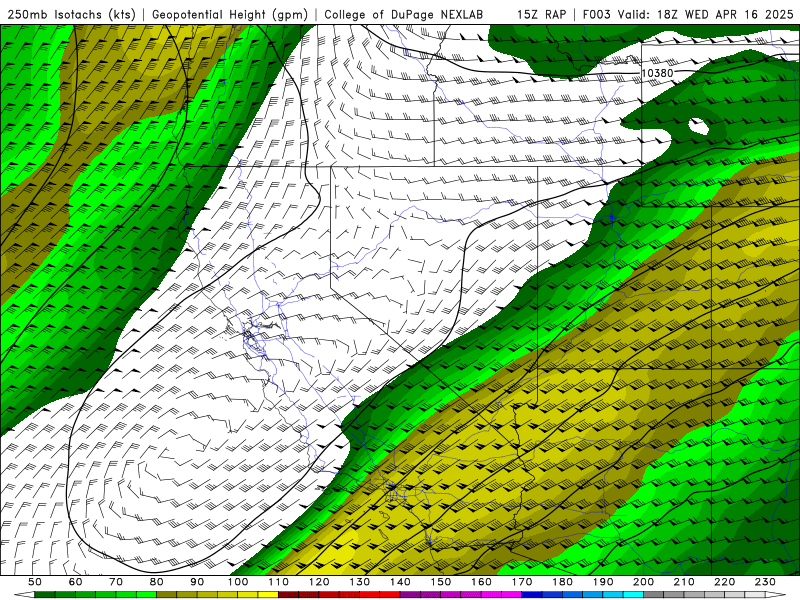The width and height of the screenshot is (800, 600).
Task: Click the 200 value on the legend
Action: coord(643,582)
